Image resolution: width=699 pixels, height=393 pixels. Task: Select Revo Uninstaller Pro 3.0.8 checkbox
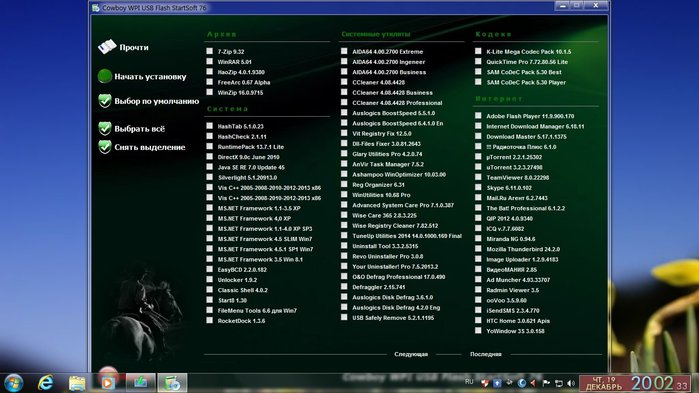coord(344,256)
